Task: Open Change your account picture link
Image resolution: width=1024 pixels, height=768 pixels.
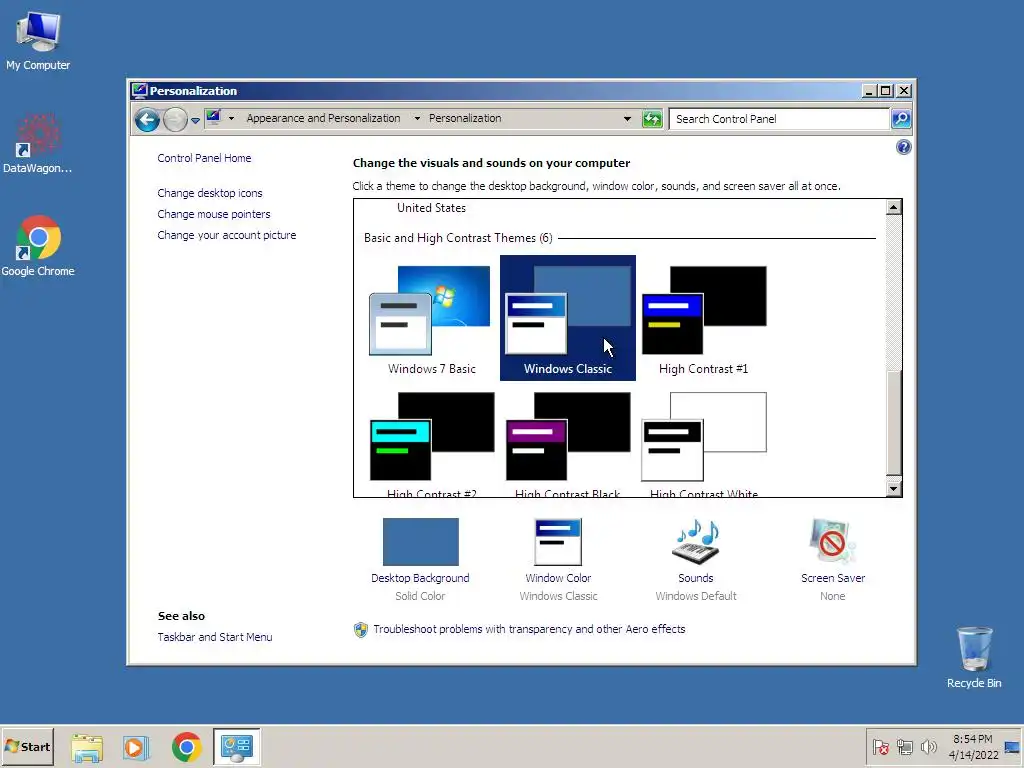Action: [227, 235]
